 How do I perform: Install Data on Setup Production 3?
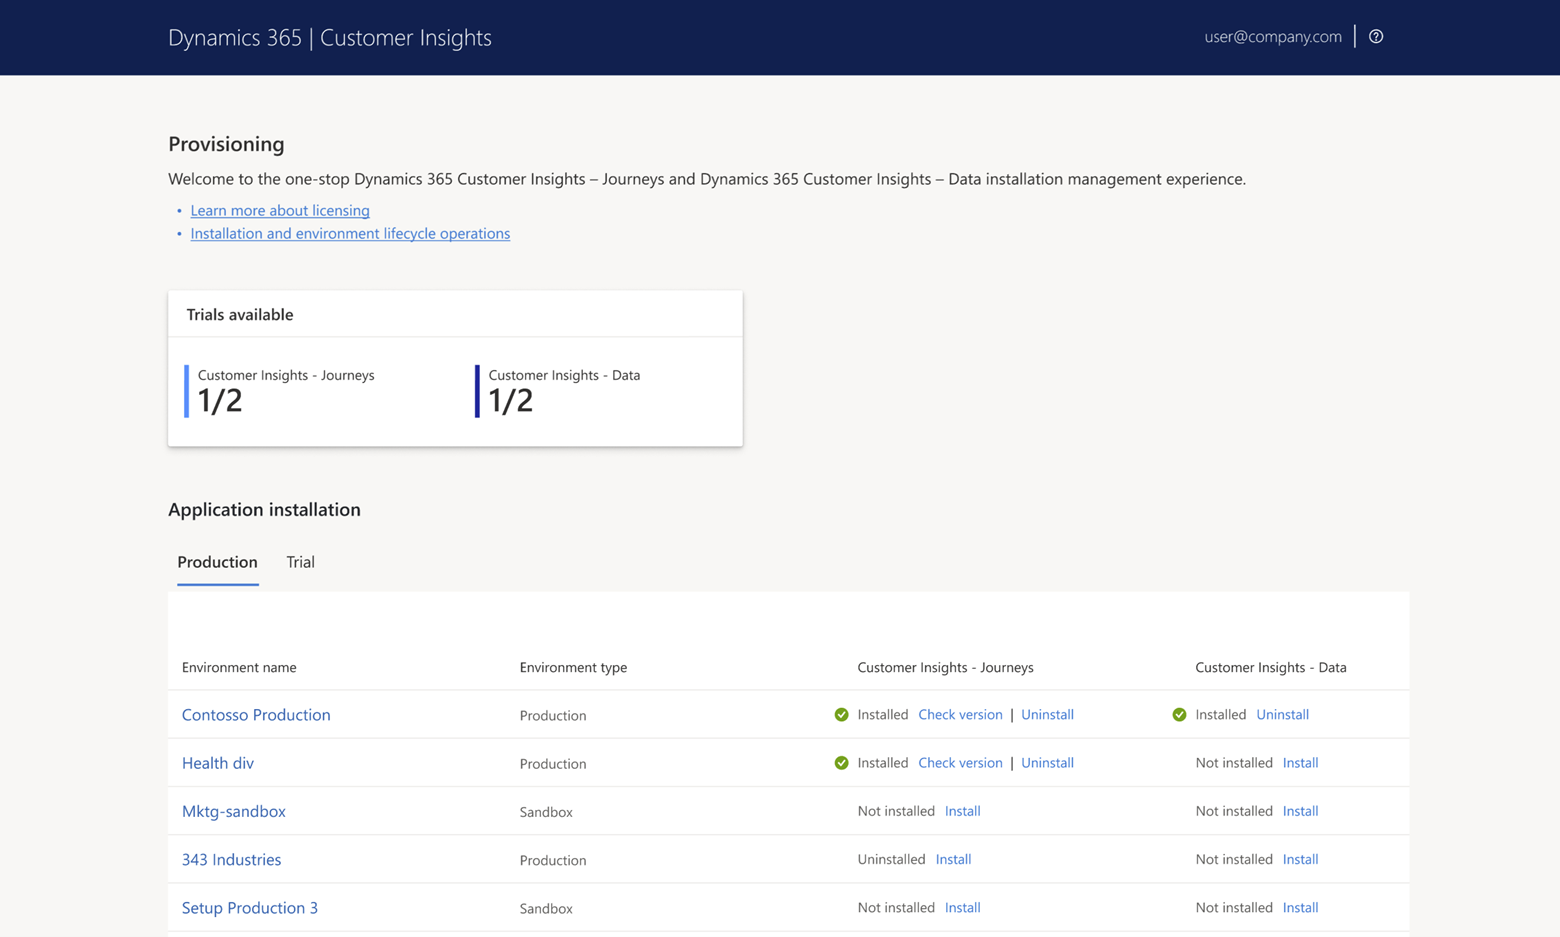(x=1300, y=908)
